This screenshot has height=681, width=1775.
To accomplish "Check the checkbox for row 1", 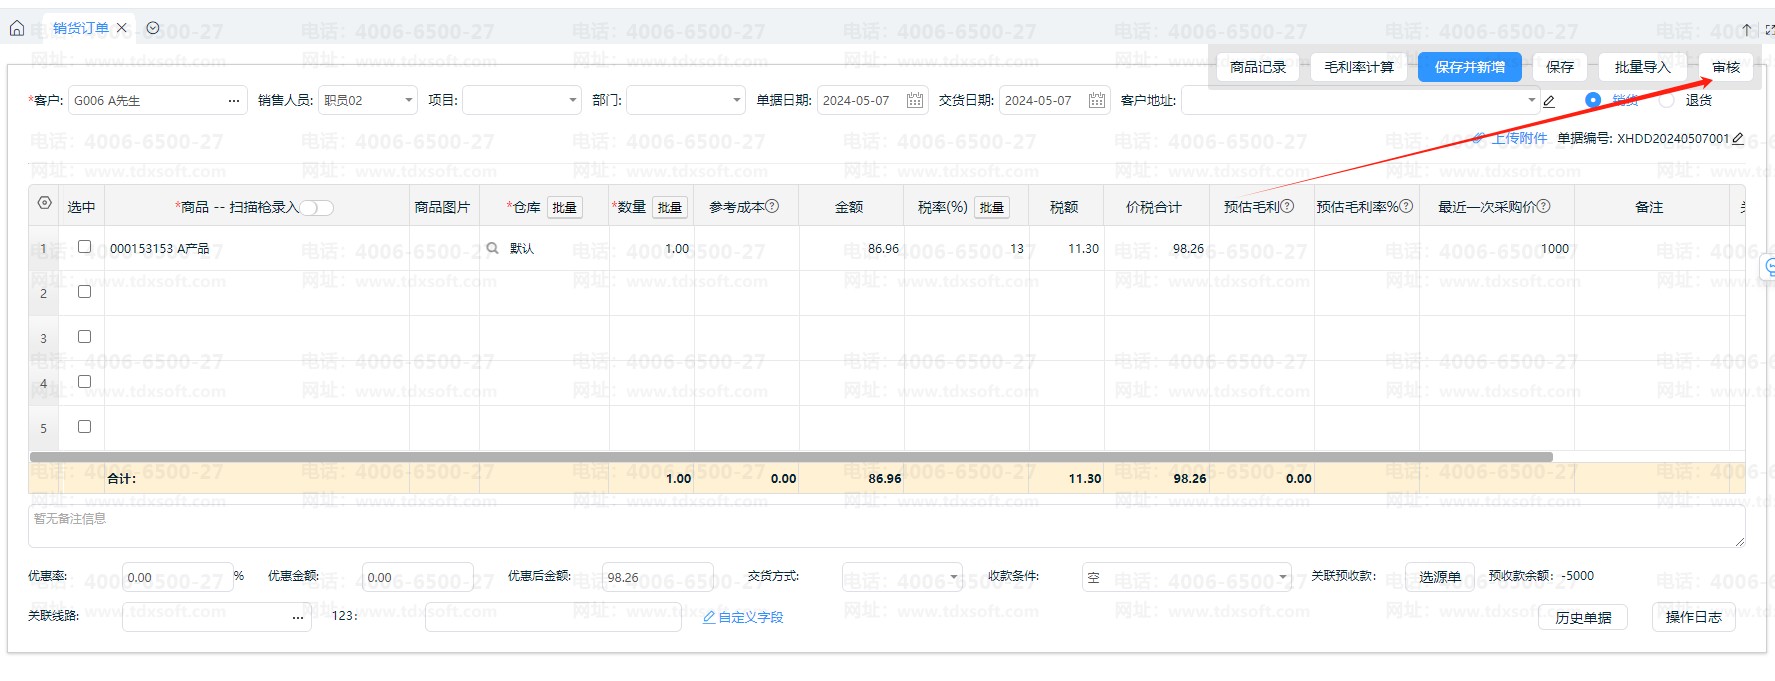I will [84, 247].
